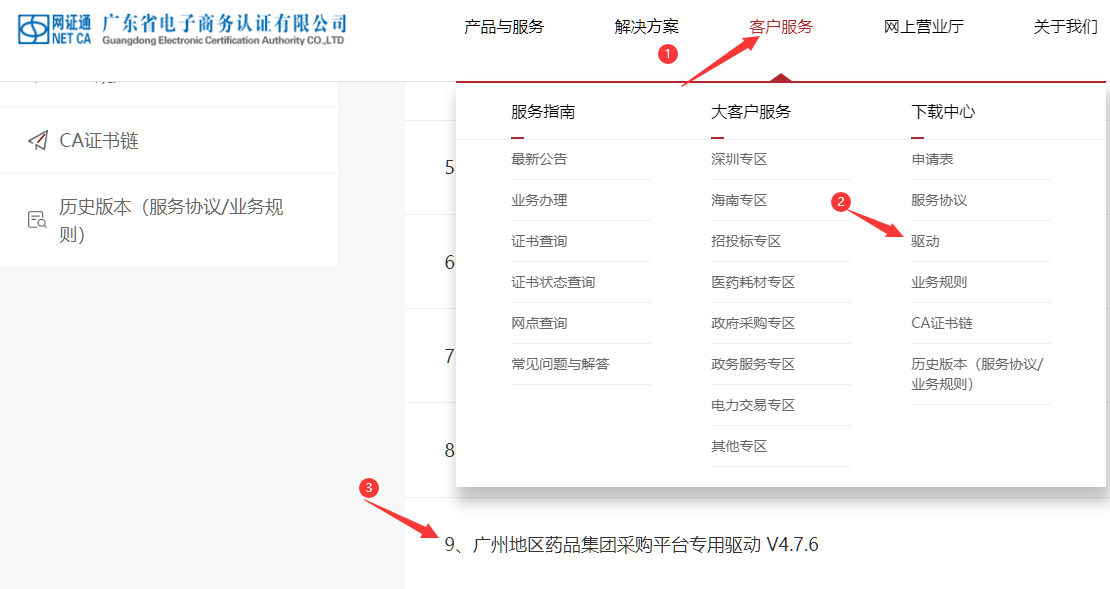Expand the 客户服务 dropdown menu
This screenshot has height=589, width=1110.
pos(781,27)
